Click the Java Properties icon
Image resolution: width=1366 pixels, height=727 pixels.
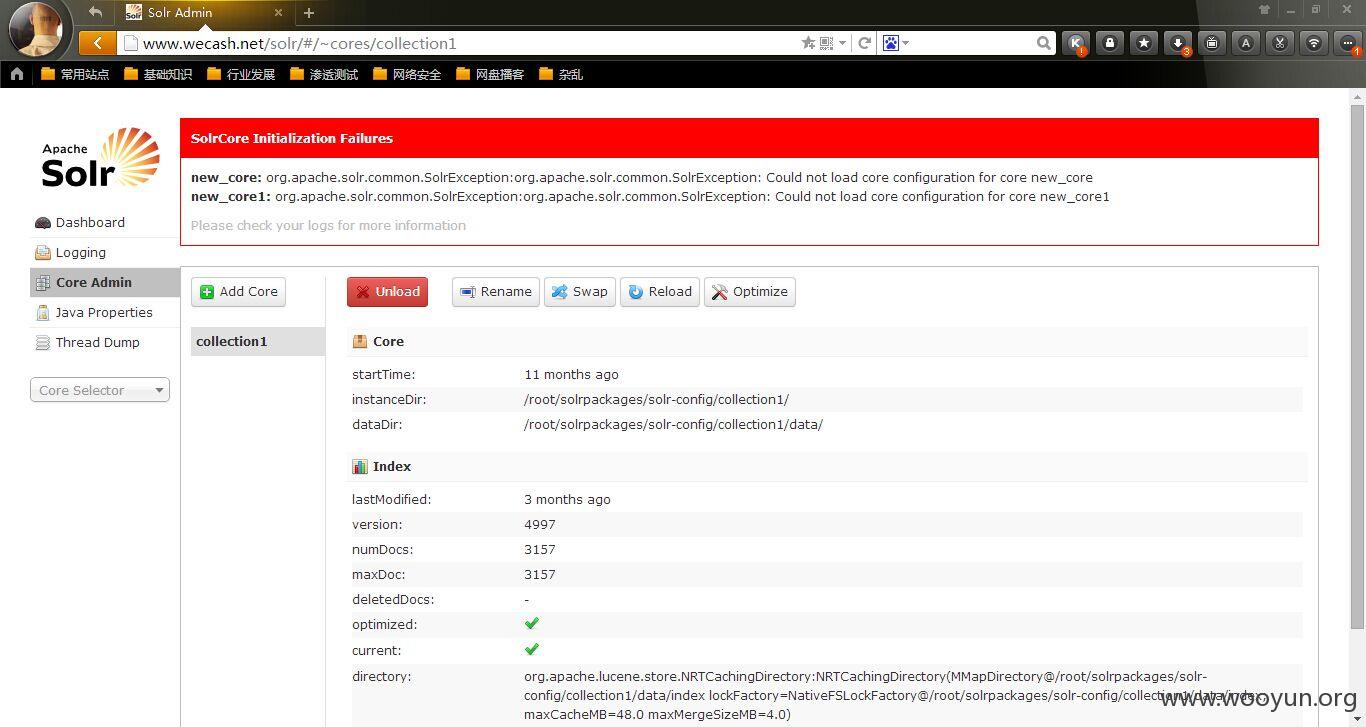42,313
